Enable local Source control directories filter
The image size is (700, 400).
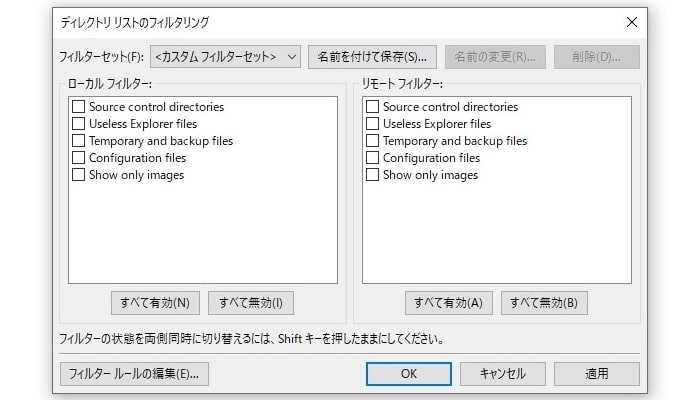(79, 107)
